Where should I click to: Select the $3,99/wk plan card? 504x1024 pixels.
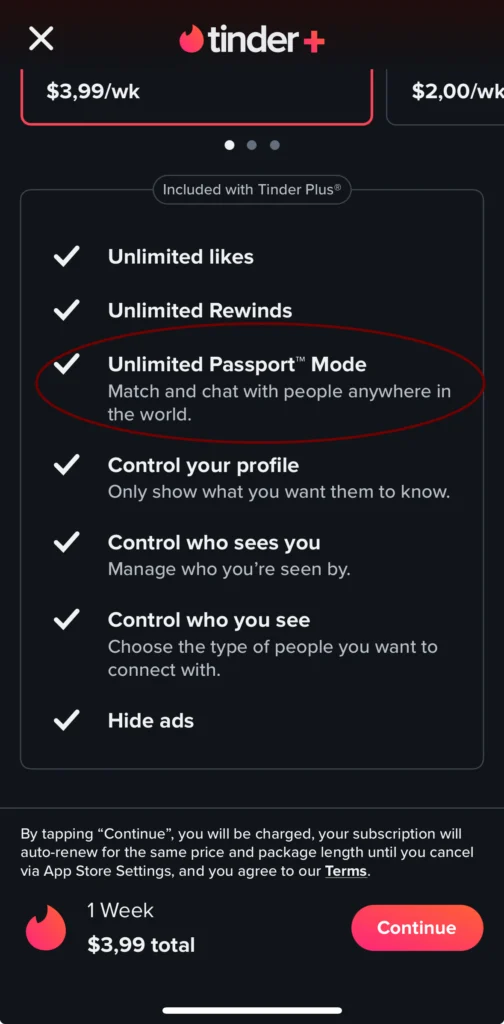197,95
